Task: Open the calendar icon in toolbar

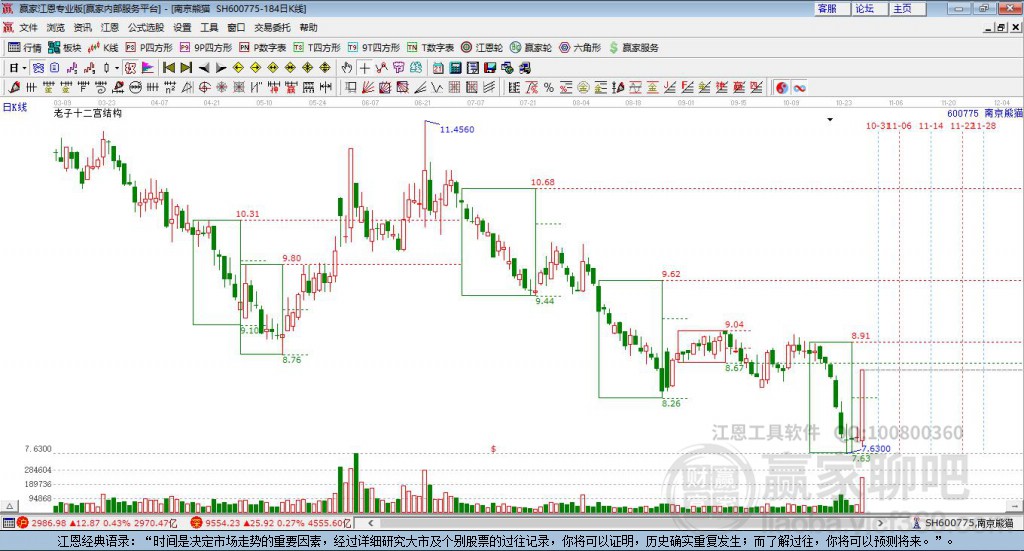Action: click(x=438, y=68)
